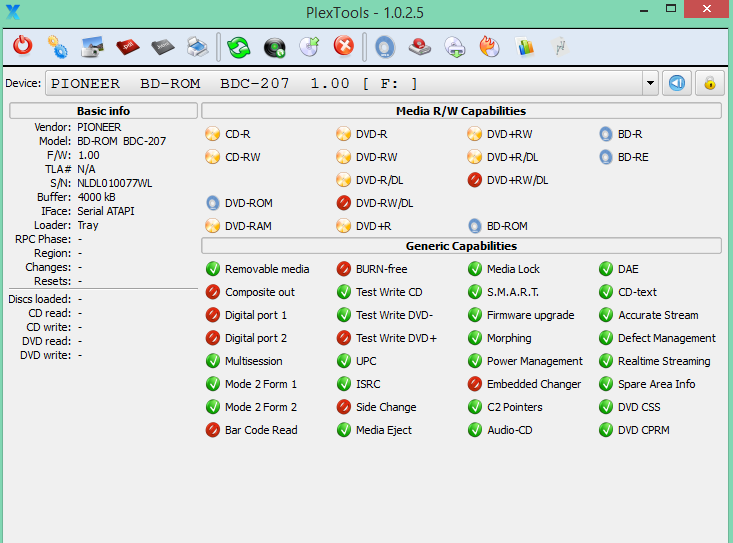Click the disc with green down arrow icon
The width and height of the screenshot is (733, 543).
click(455, 47)
